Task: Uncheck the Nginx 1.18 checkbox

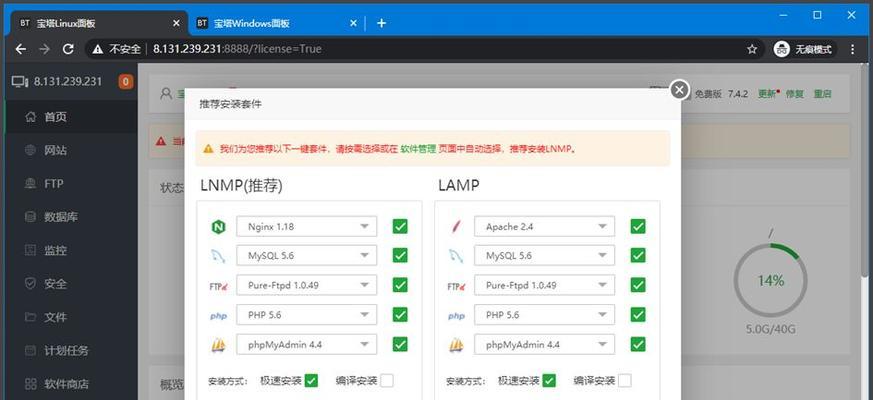Action: point(400,226)
